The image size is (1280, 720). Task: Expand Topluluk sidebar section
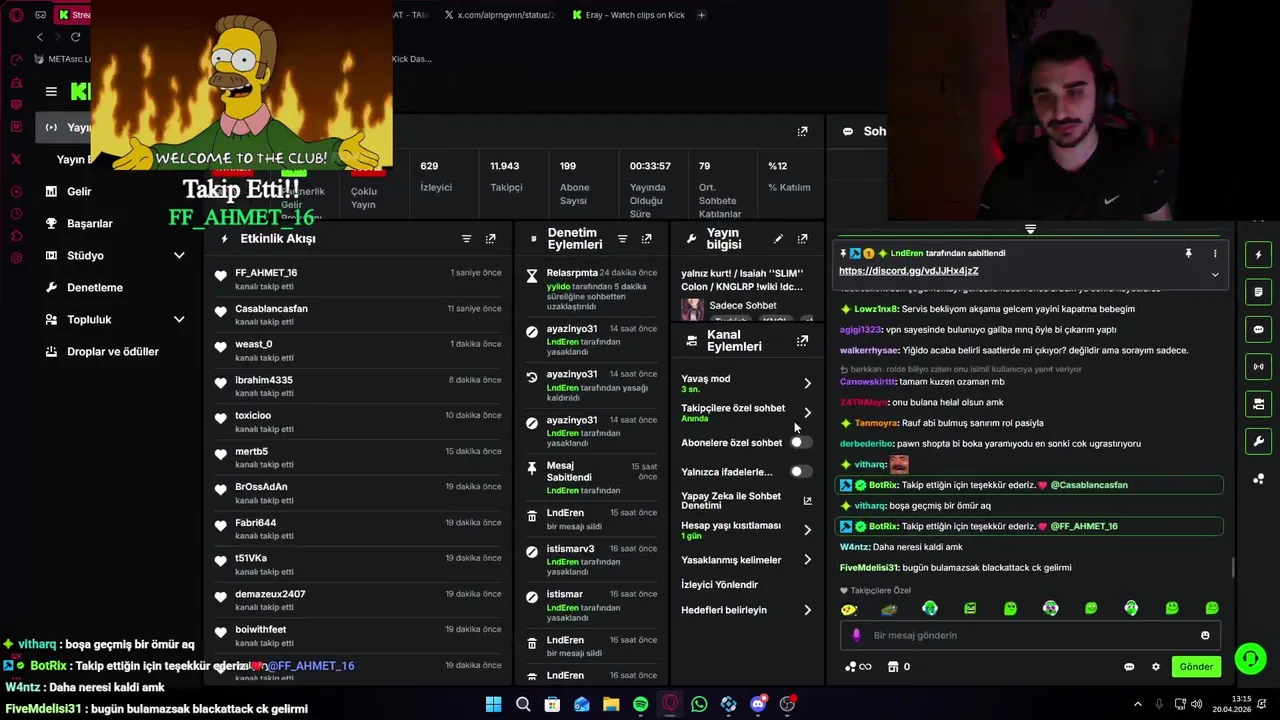(179, 319)
